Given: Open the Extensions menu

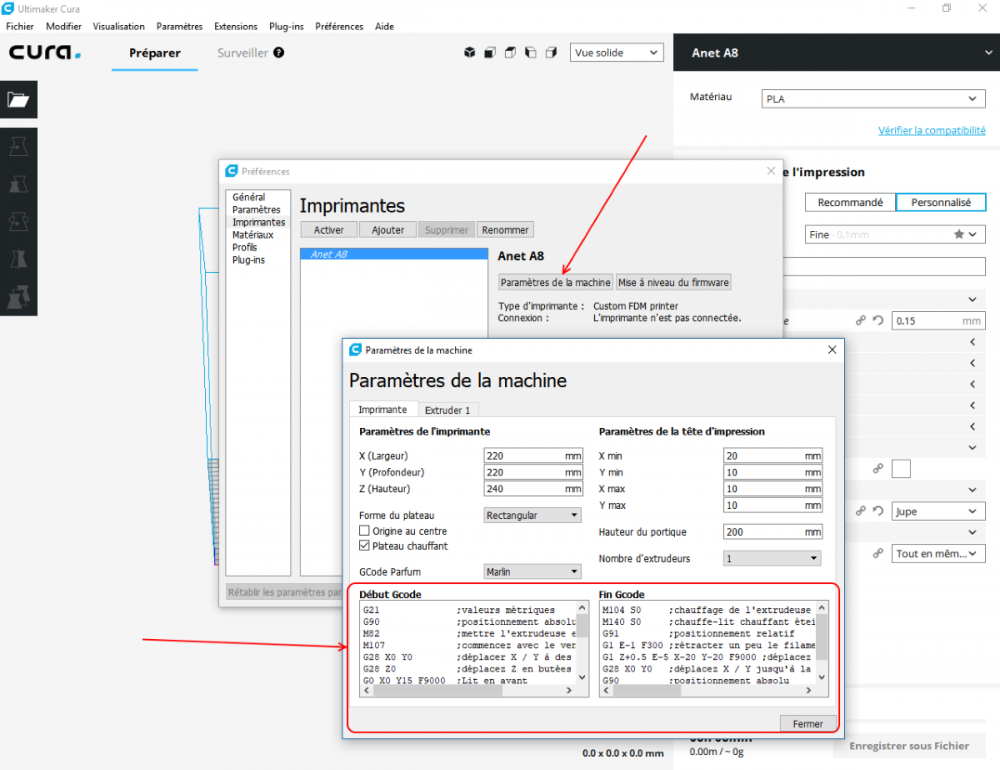Looking at the screenshot, I should pos(236,26).
